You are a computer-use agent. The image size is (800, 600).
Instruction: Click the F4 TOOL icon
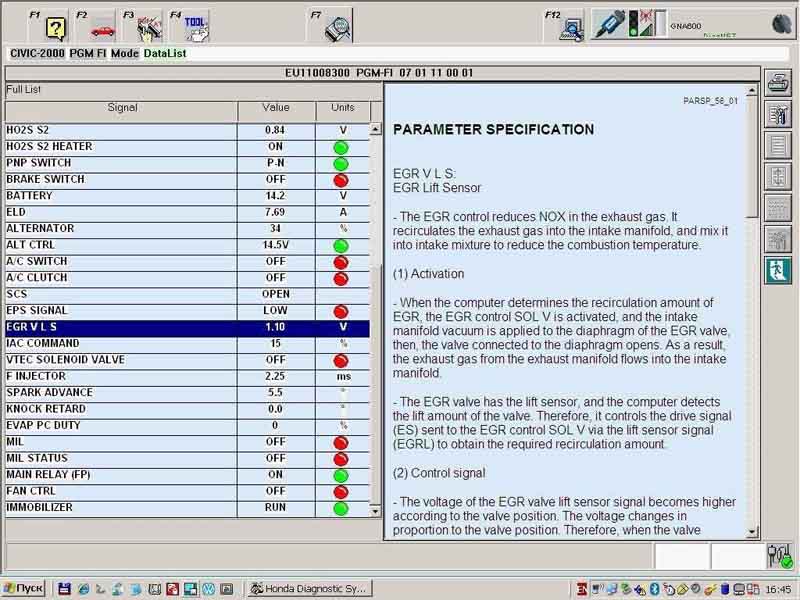click(x=196, y=27)
